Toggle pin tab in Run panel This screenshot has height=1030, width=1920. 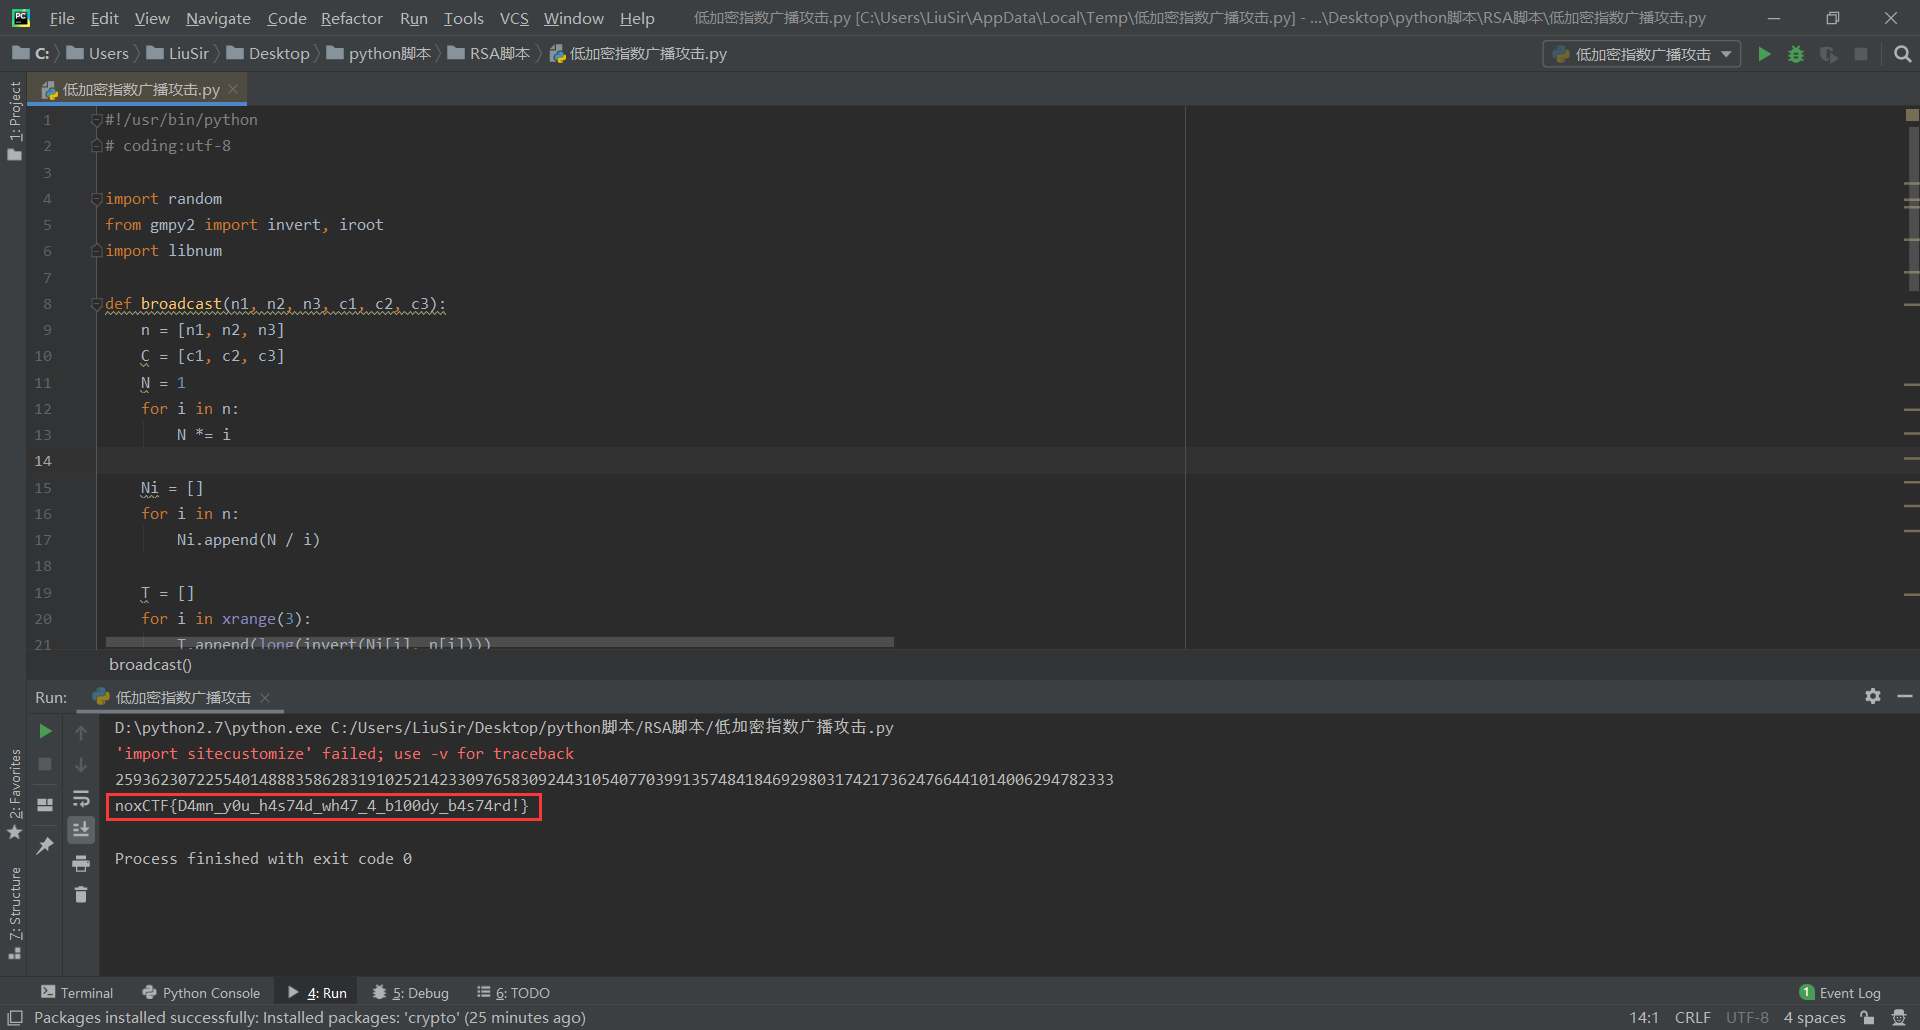[45, 846]
